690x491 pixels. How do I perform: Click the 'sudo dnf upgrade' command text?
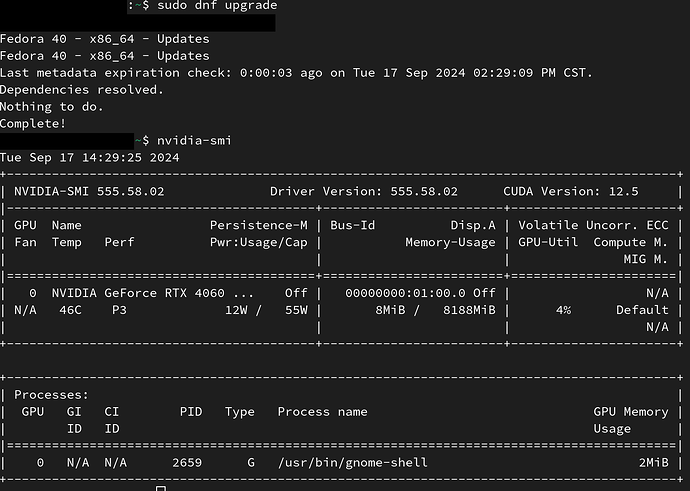pyautogui.click(x=217, y=6)
